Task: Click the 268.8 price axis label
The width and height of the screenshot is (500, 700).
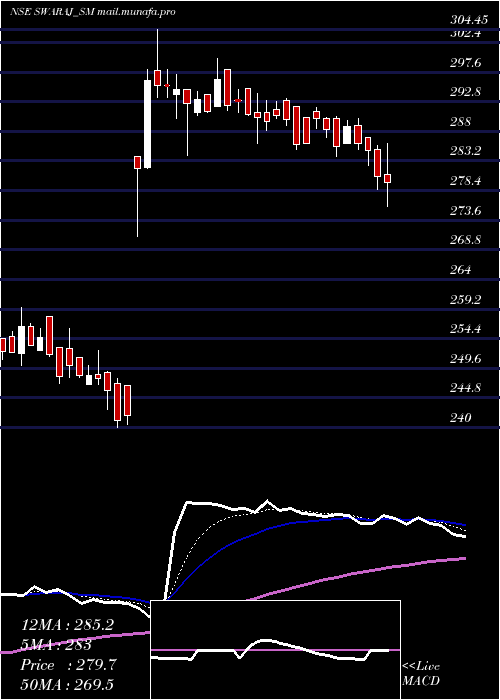Action: point(465,240)
